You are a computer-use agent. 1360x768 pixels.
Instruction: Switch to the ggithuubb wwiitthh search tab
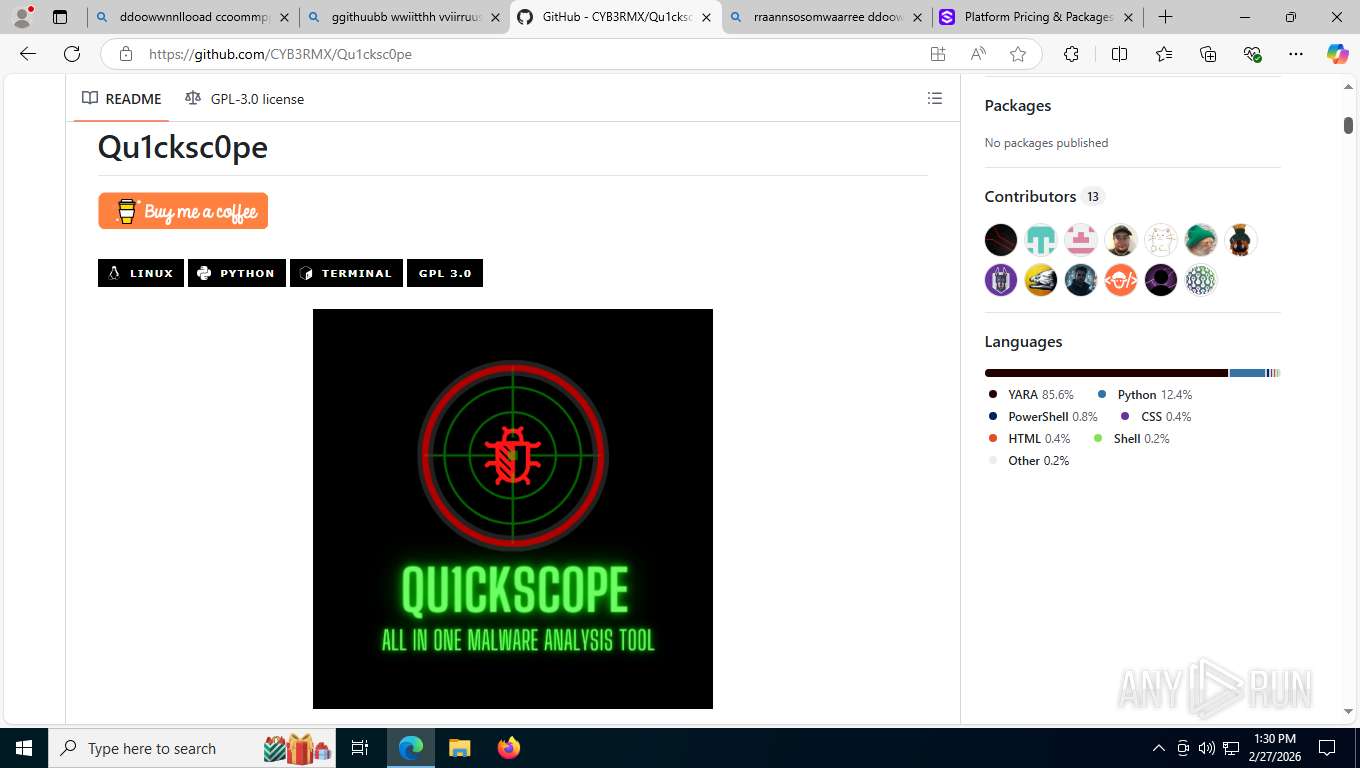pos(406,17)
